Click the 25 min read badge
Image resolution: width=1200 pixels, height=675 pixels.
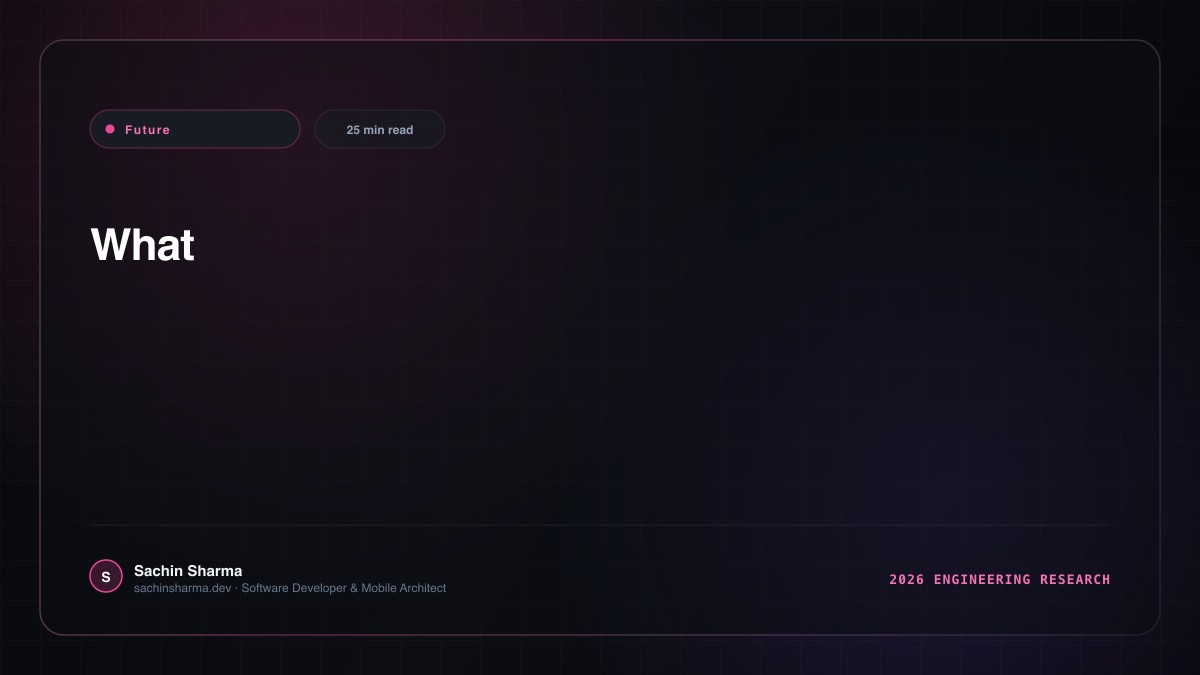tap(380, 129)
